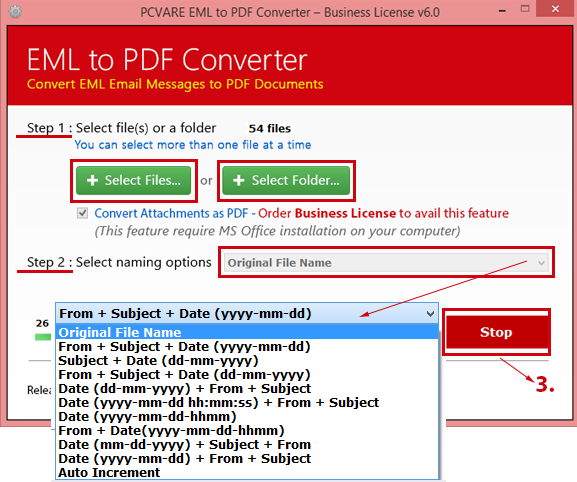Click the plus icon on Select Folder
This screenshot has width=577, height=482.
(238, 180)
